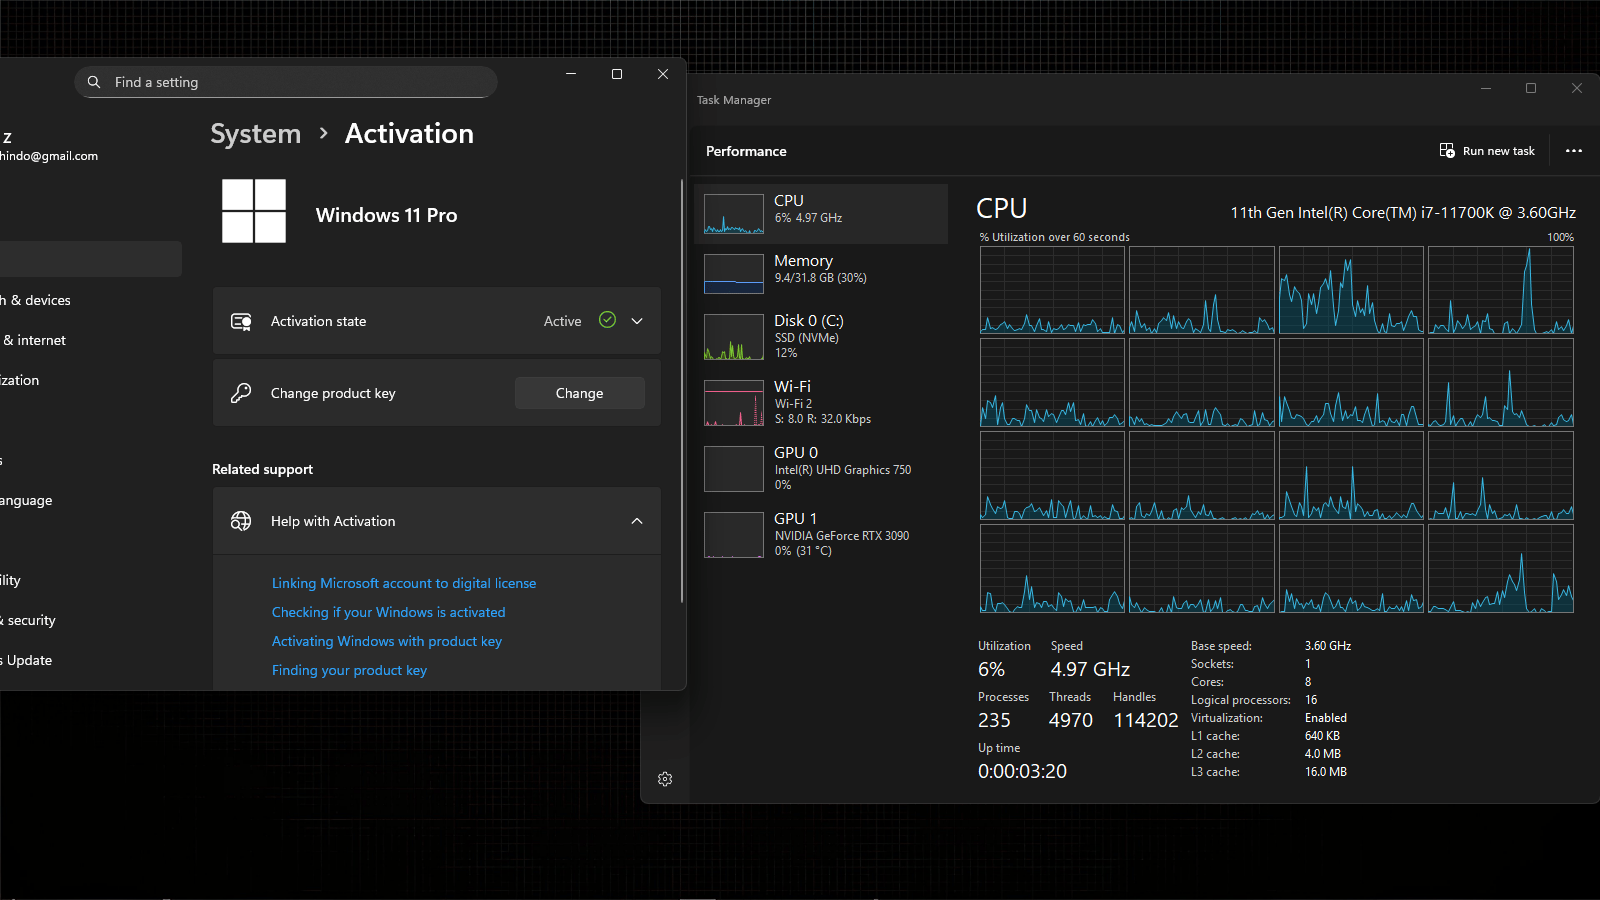This screenshot has height=900, width=1600.
Task: Collapse the Help with Activation section
Action: pyautogui.click(x=637, y=521)
